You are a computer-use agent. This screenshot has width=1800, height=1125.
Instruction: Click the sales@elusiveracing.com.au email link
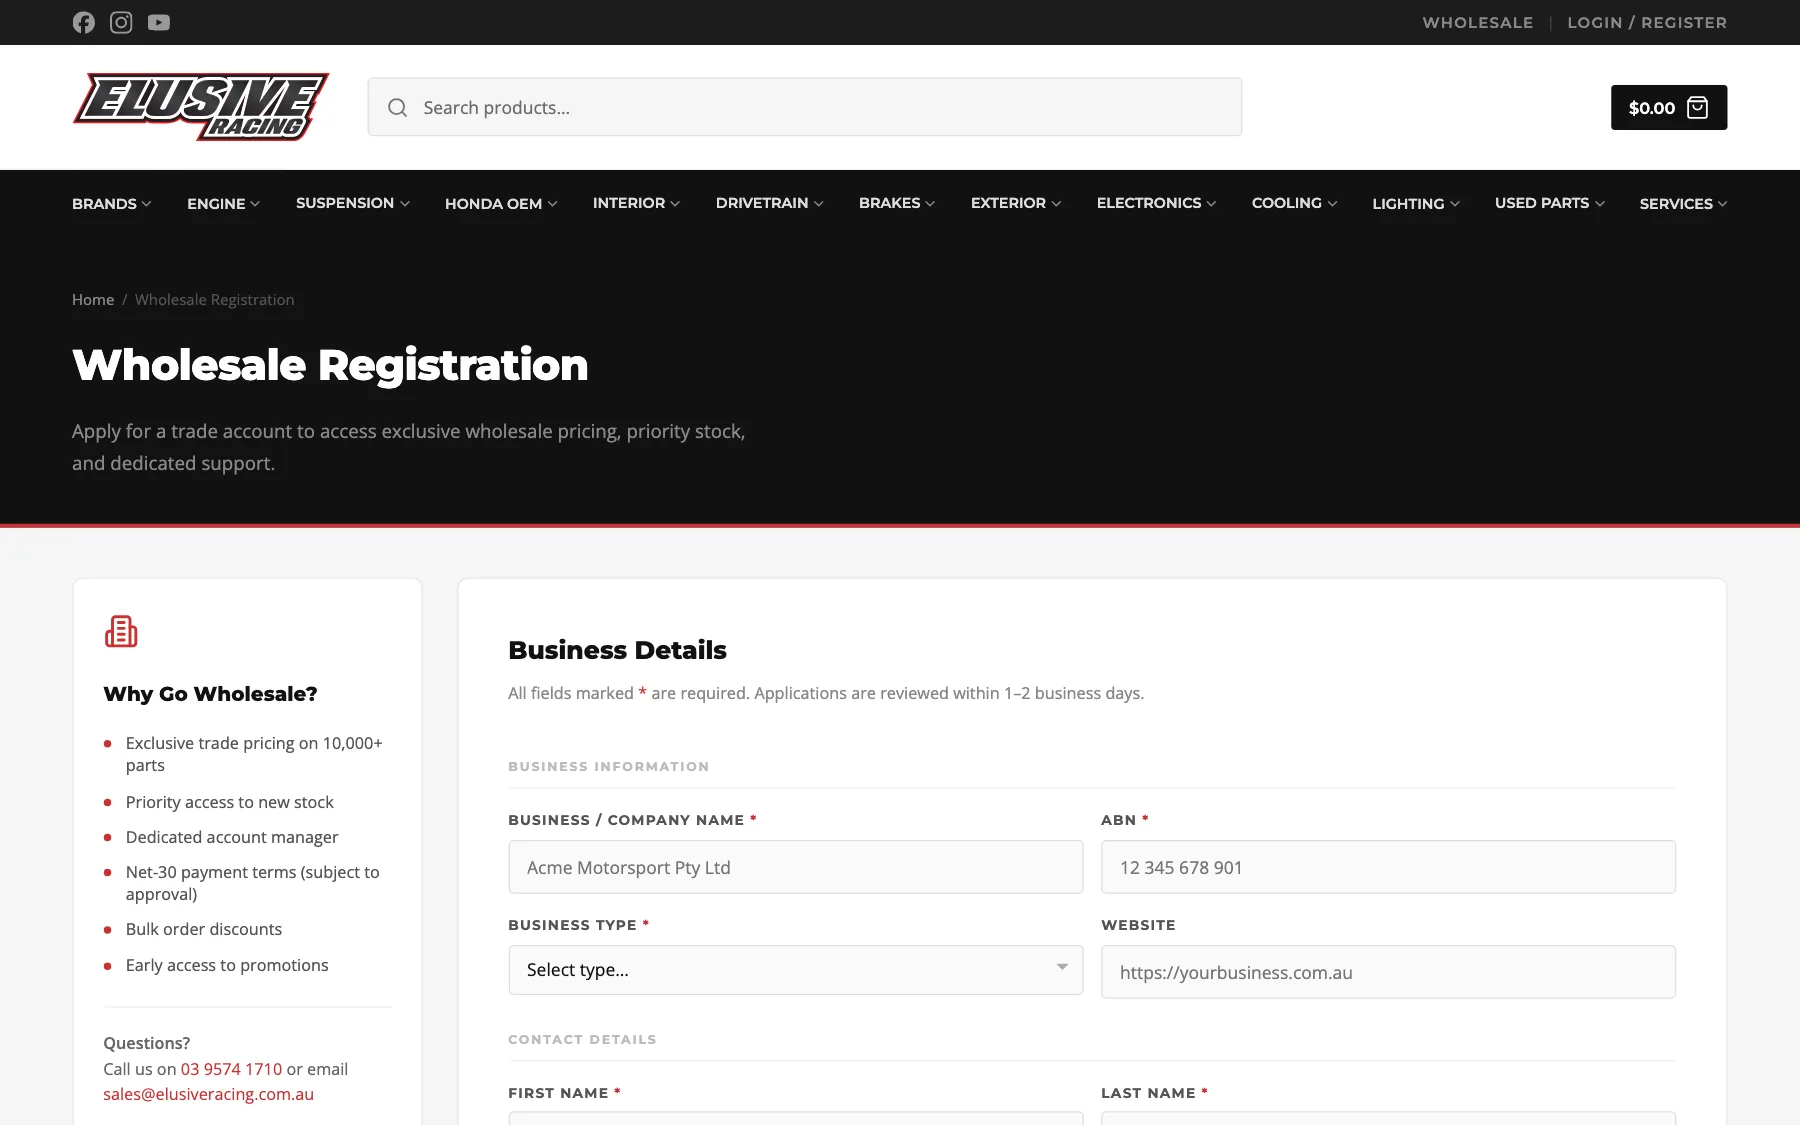[x=208, y=1094]
